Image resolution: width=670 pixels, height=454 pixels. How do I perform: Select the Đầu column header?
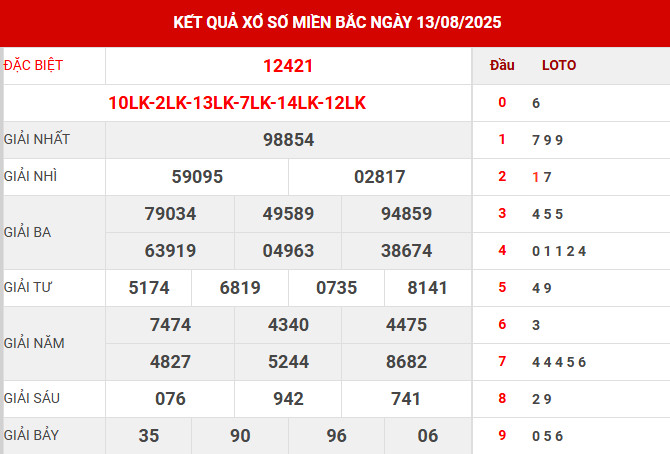click(502, 66)
